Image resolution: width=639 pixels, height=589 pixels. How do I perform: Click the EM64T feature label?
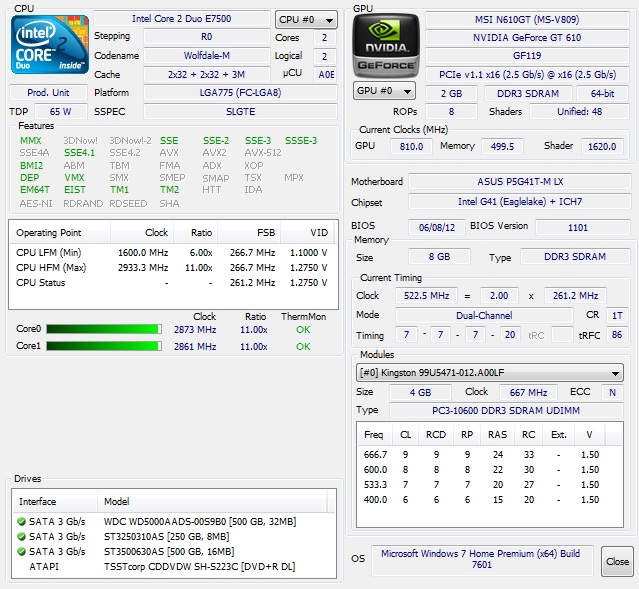coord(35,190)
